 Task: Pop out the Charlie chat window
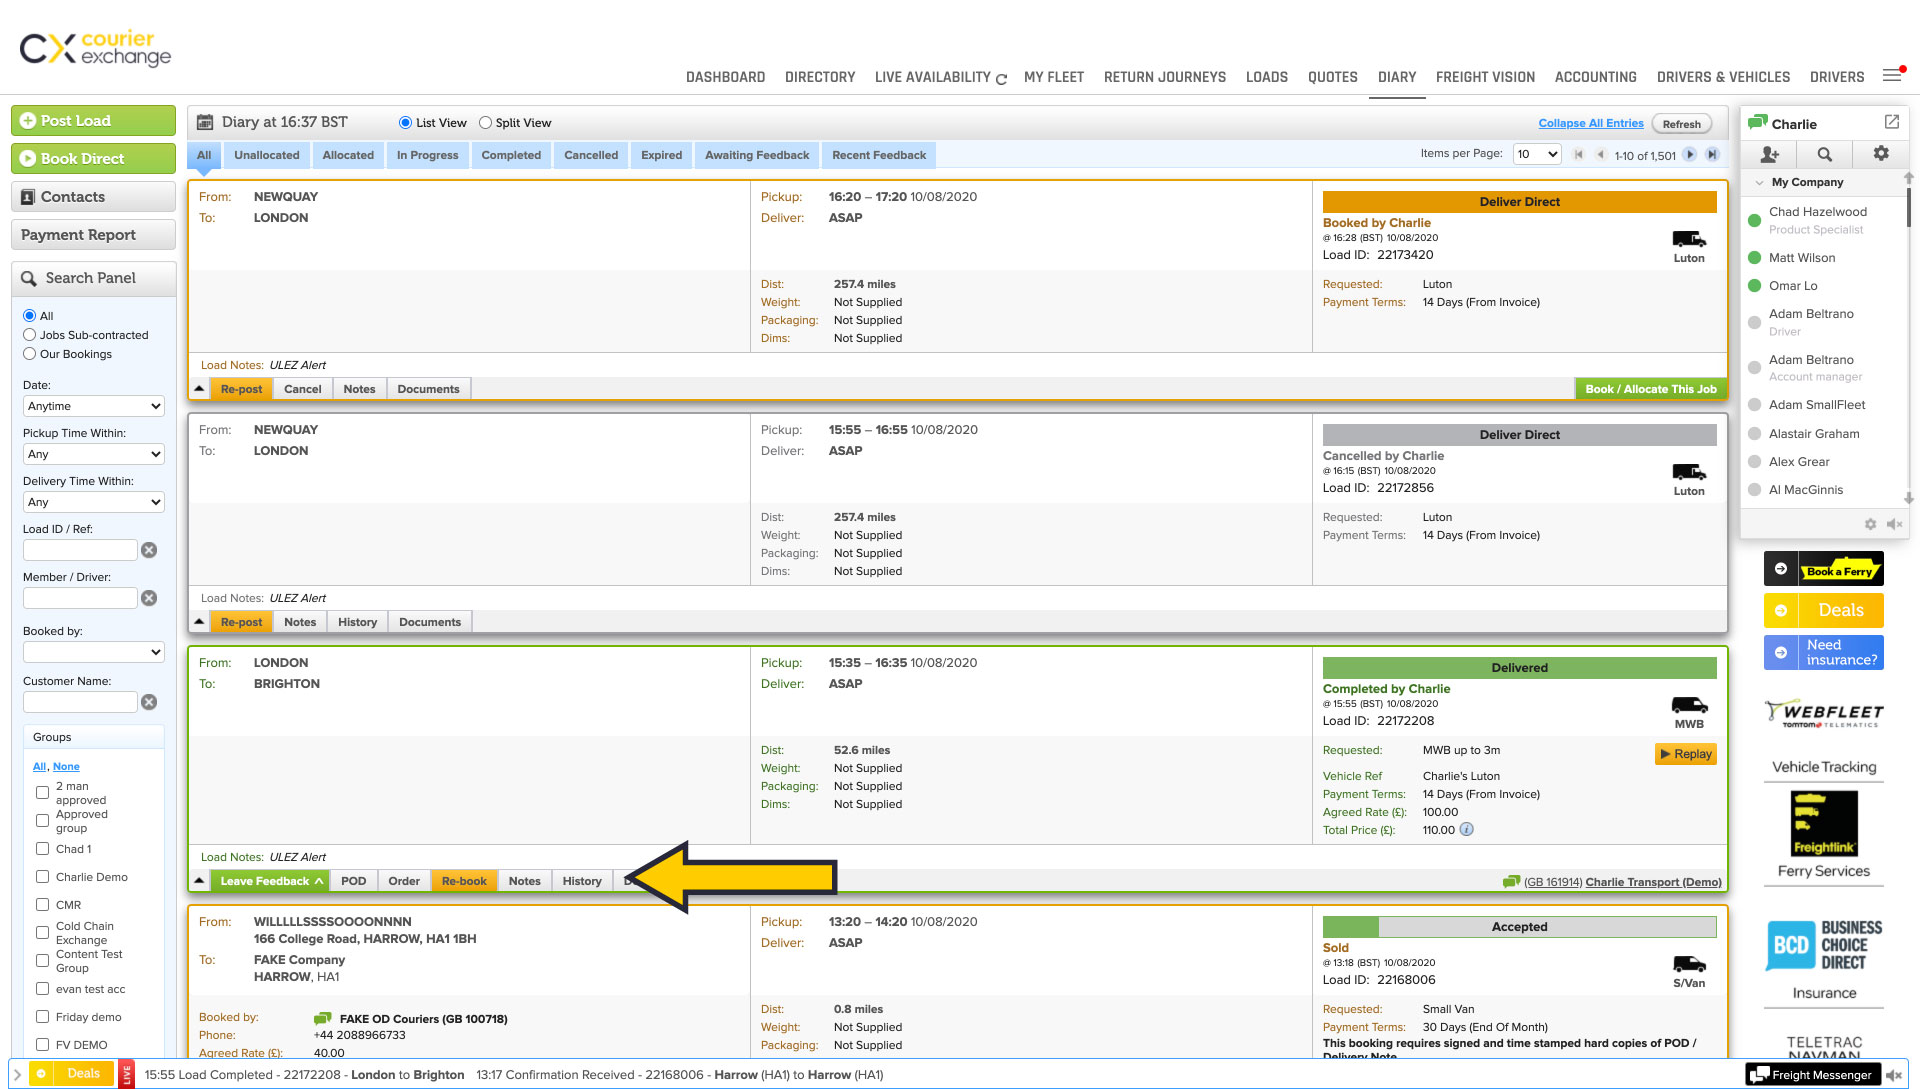pos(1891,122)
